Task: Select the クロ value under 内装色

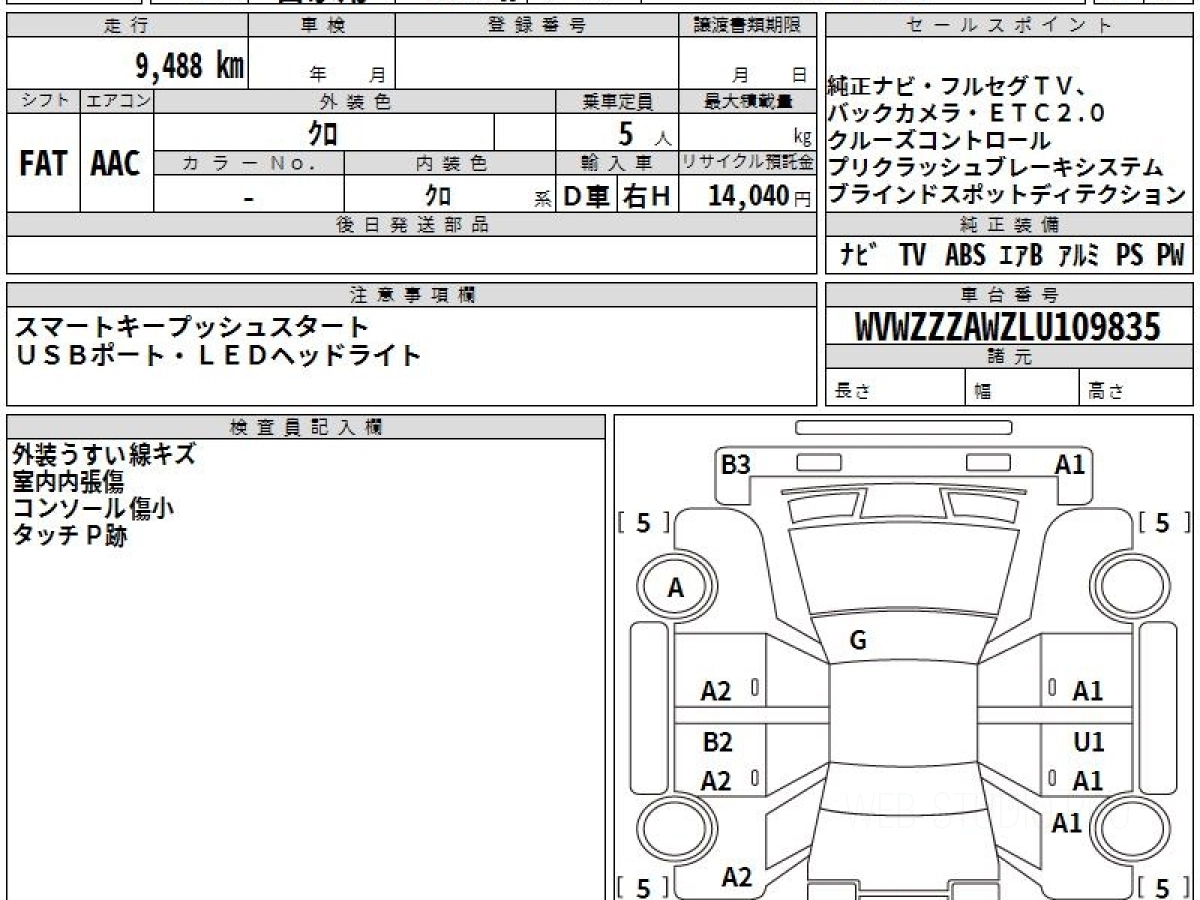Action: tap(438, 196)
